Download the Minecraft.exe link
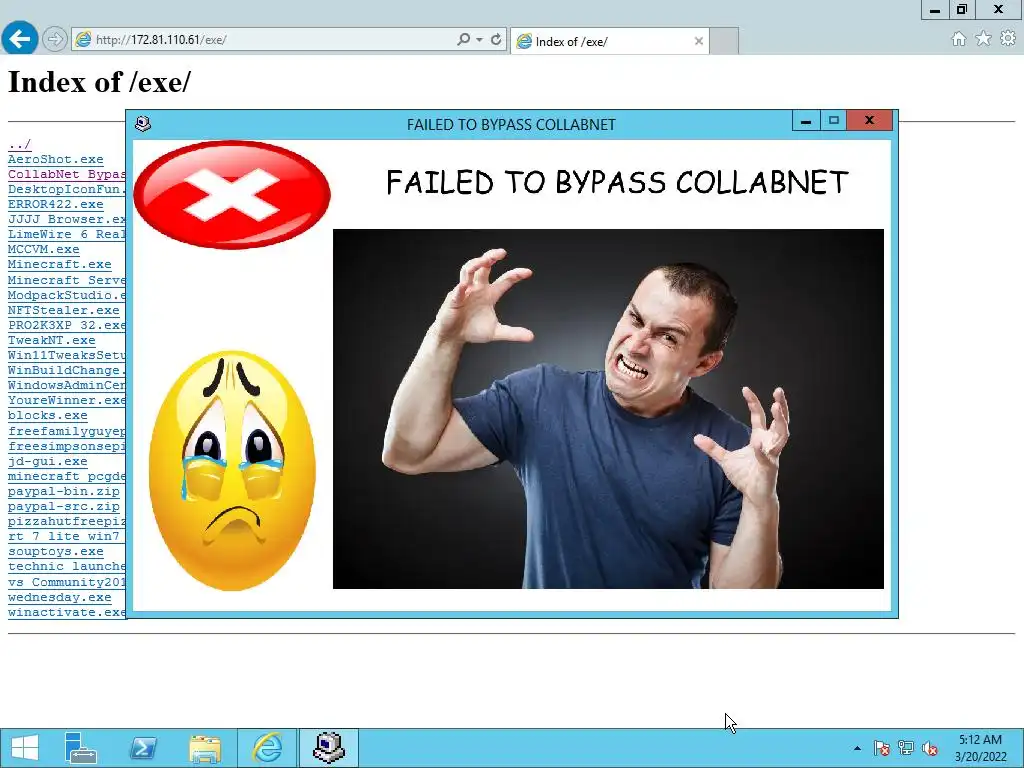1024x768 pixels. (x=59, y=264)
